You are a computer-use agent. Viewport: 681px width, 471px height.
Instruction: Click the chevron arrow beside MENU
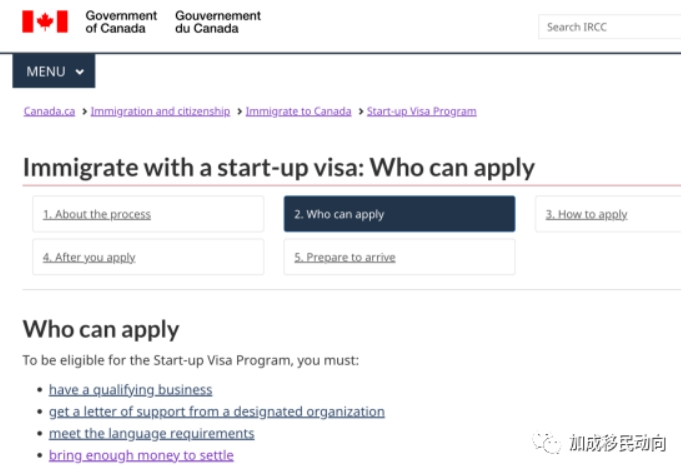(79, 72)
